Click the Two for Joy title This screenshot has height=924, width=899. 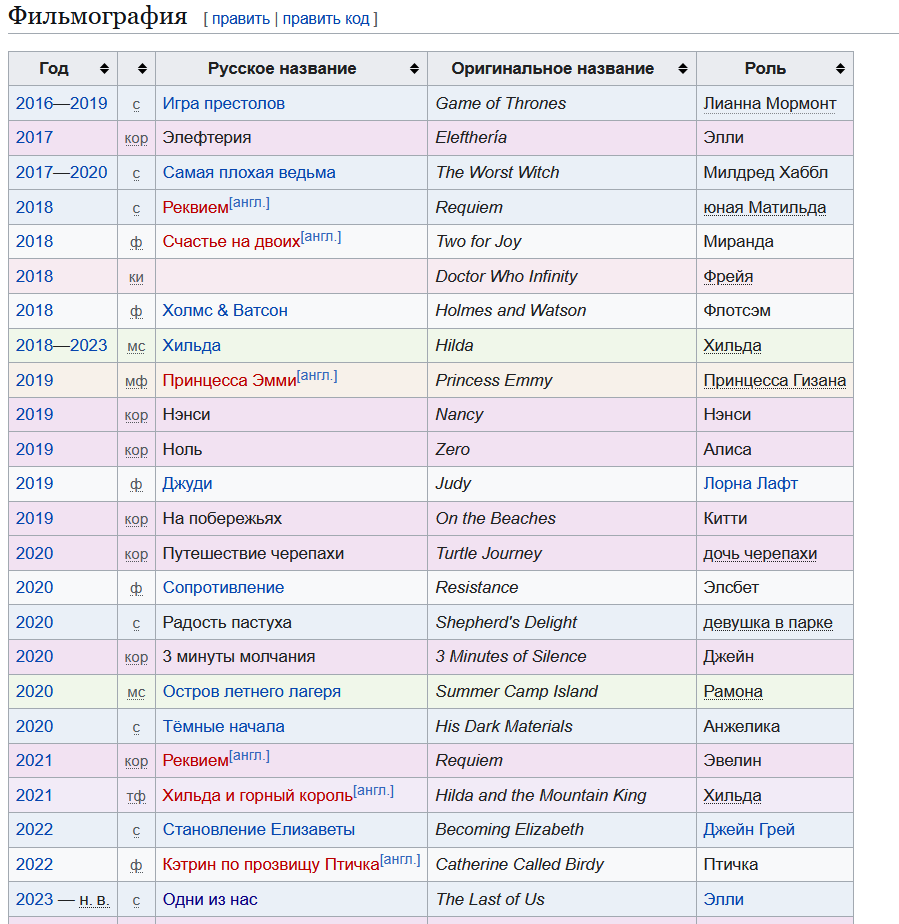point(478,242)
